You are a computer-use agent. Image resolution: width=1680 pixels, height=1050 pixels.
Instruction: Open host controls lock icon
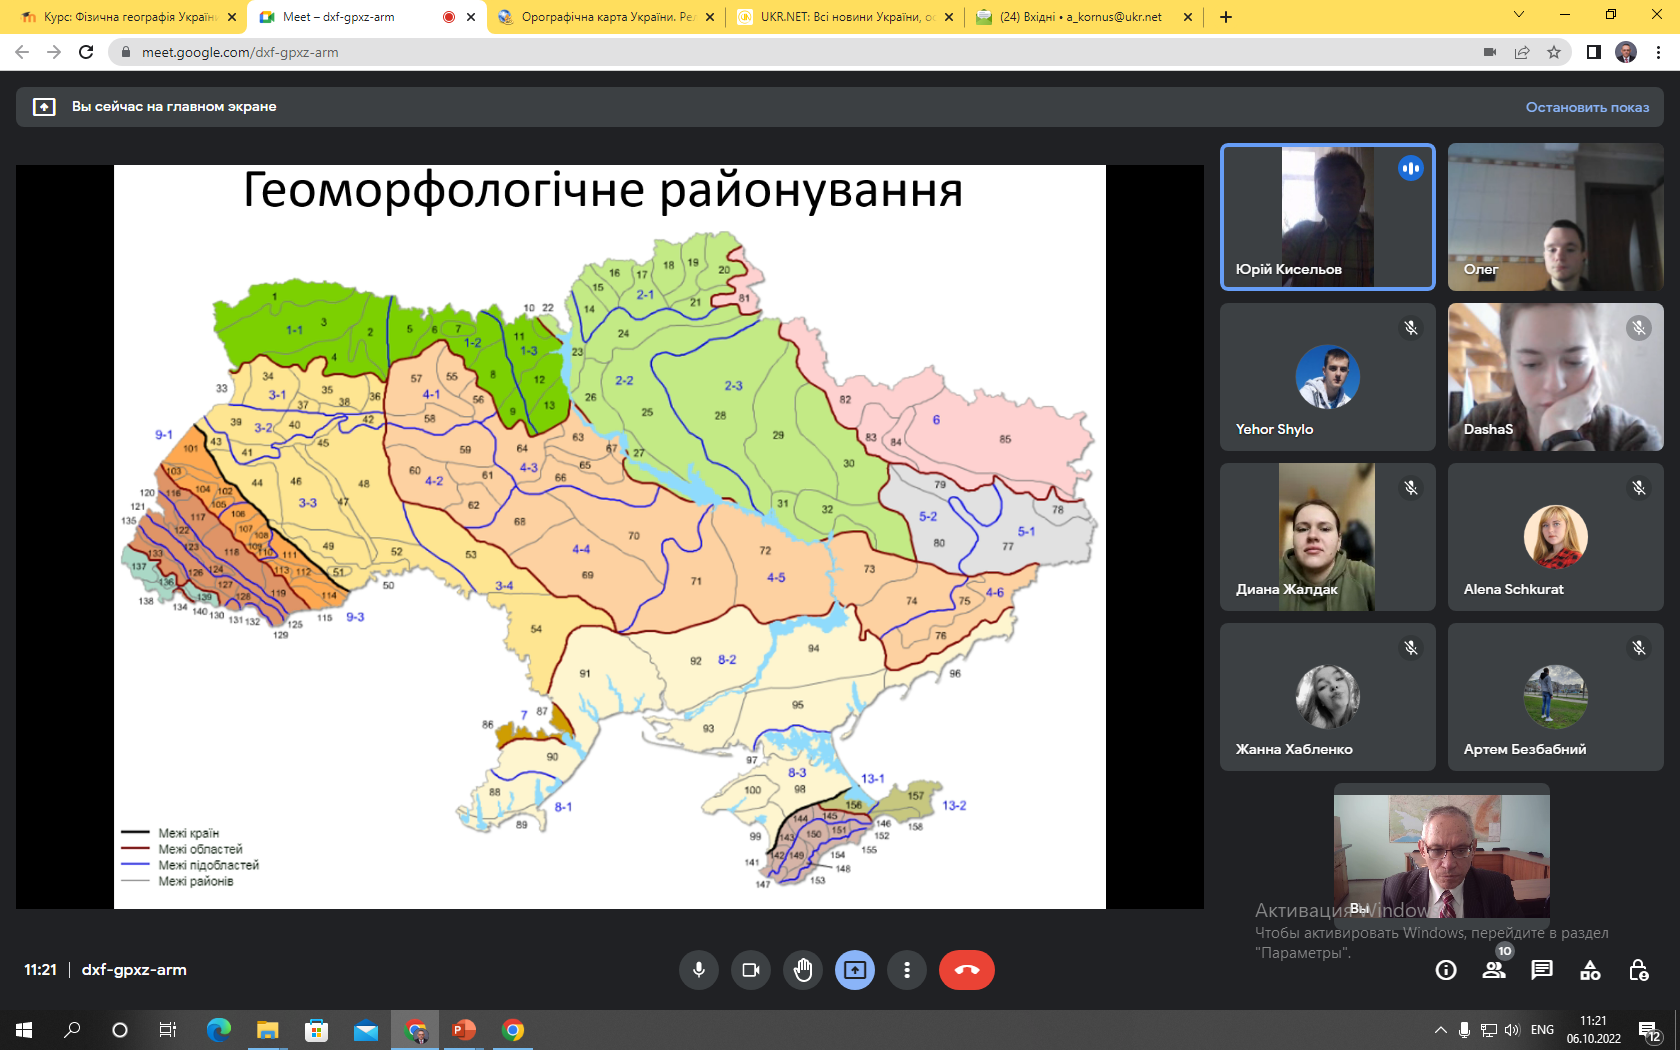click(1638, 970)
